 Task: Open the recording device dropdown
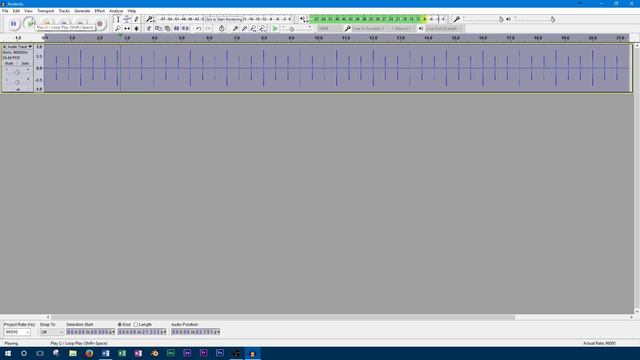coord(369,29)
